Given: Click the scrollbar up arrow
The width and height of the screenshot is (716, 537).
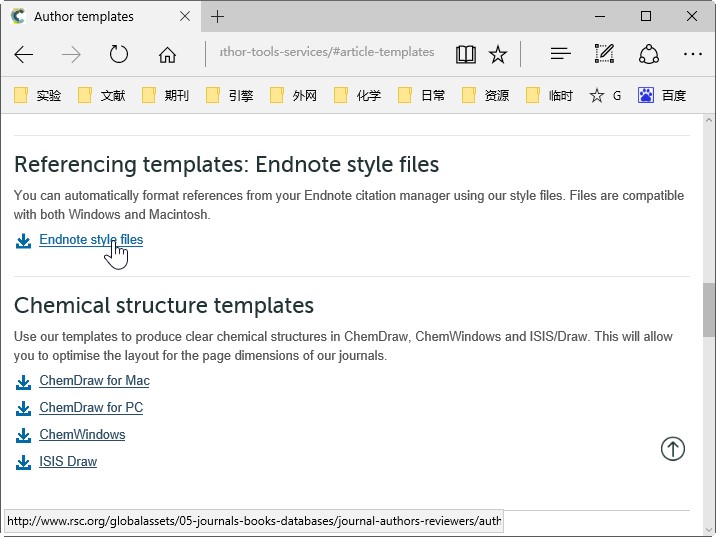Looking at the screenshot, I should pos(709,121).
